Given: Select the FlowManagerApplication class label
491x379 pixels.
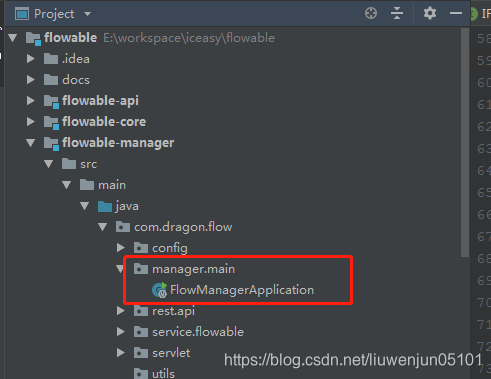Looking at the screenshot, I should (x=242, y=290).
